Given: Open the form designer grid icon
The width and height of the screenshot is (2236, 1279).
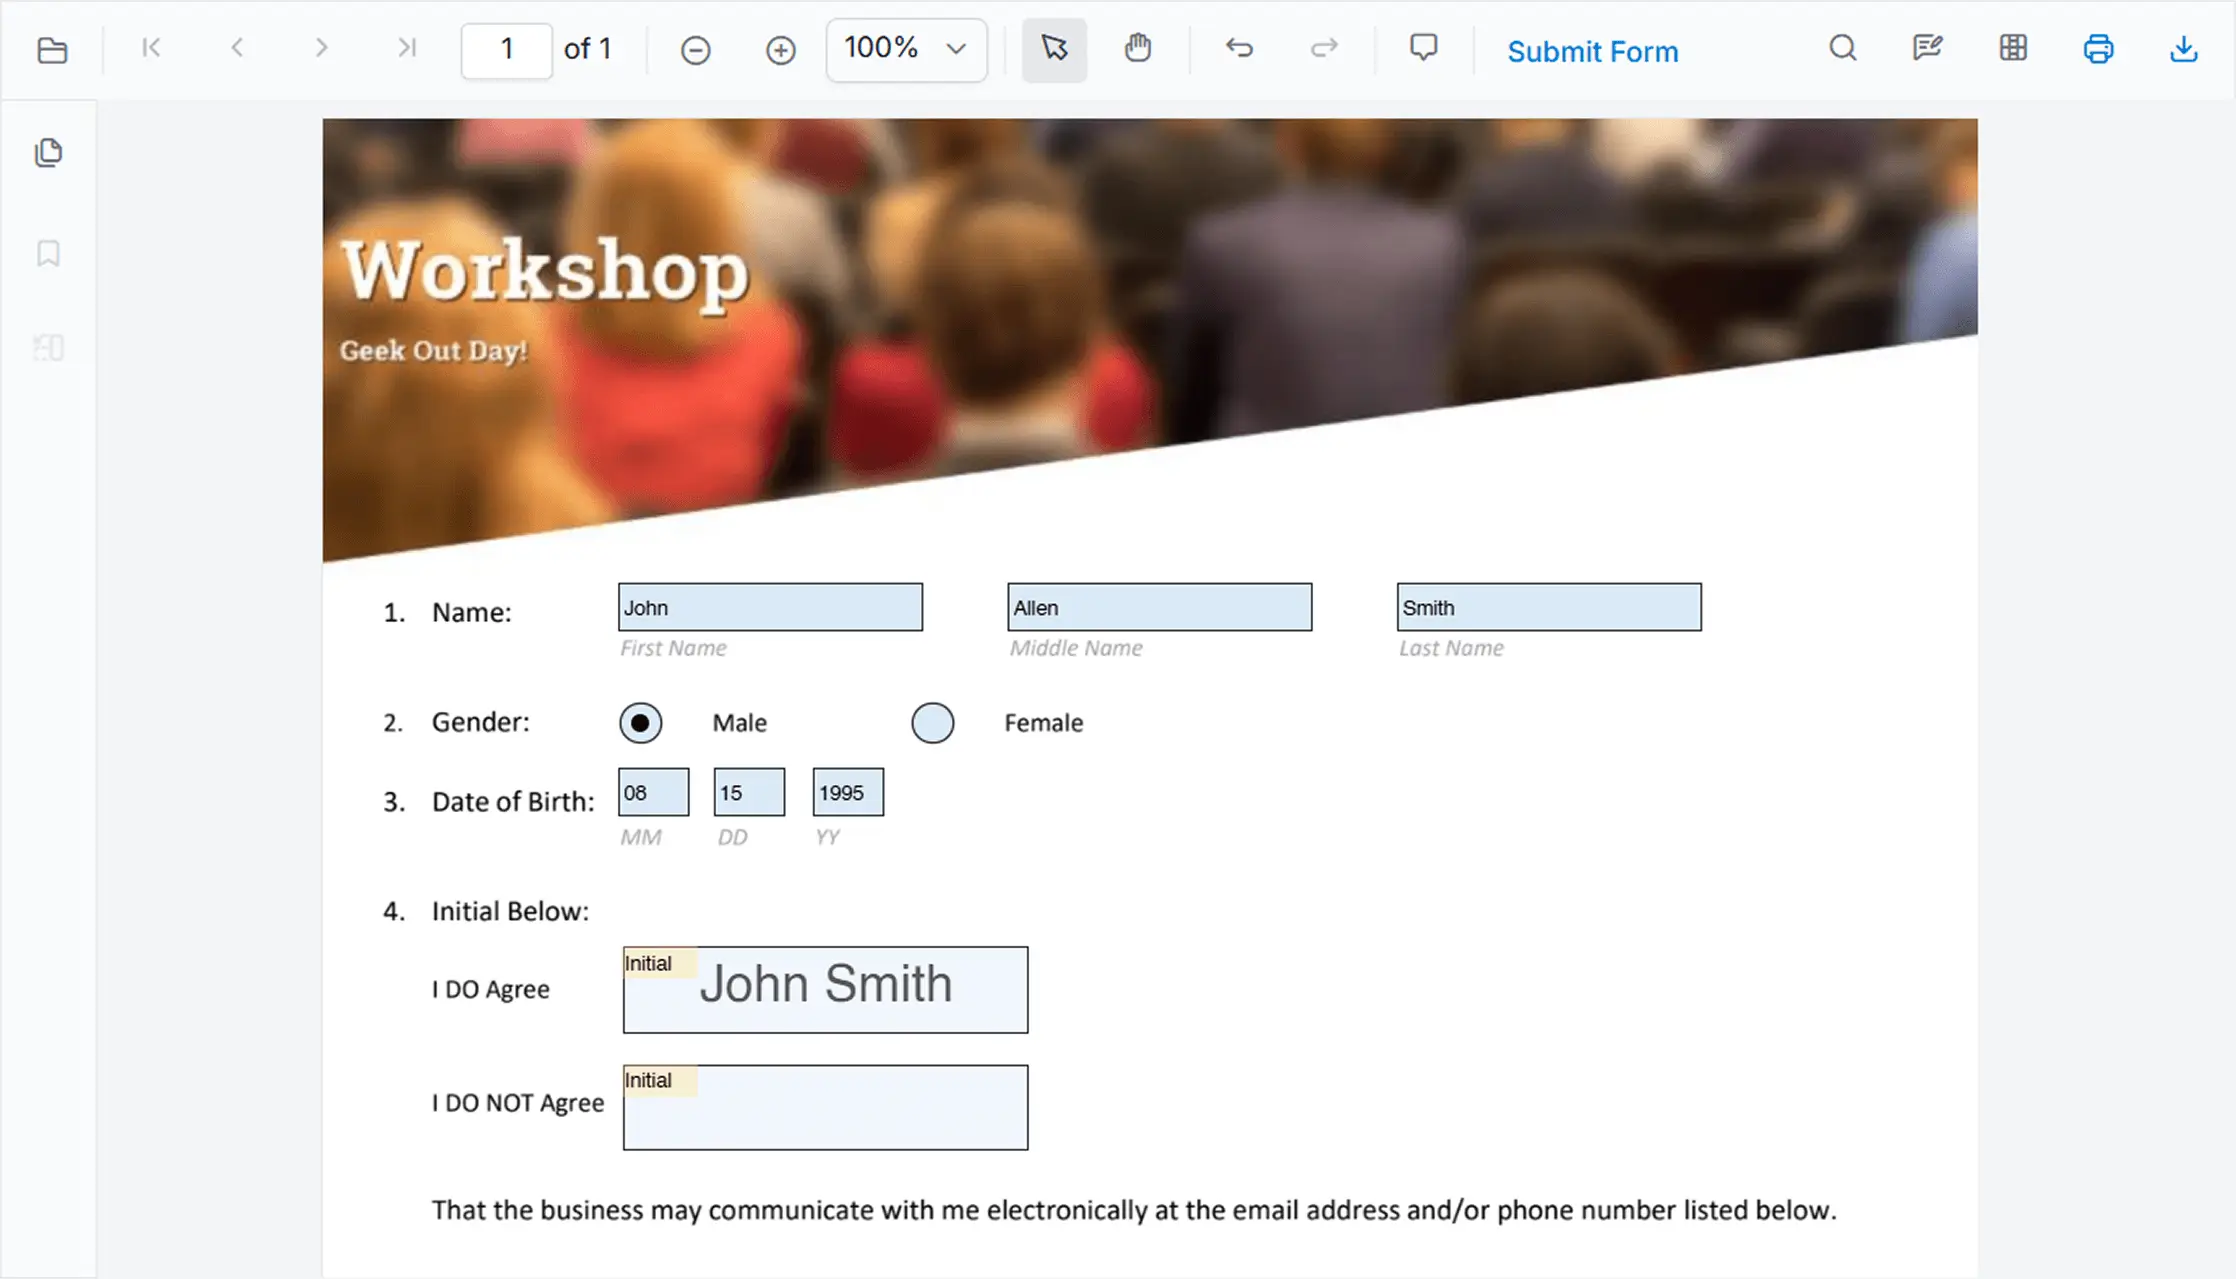Looking at the screenshot, I should 2013,48.
